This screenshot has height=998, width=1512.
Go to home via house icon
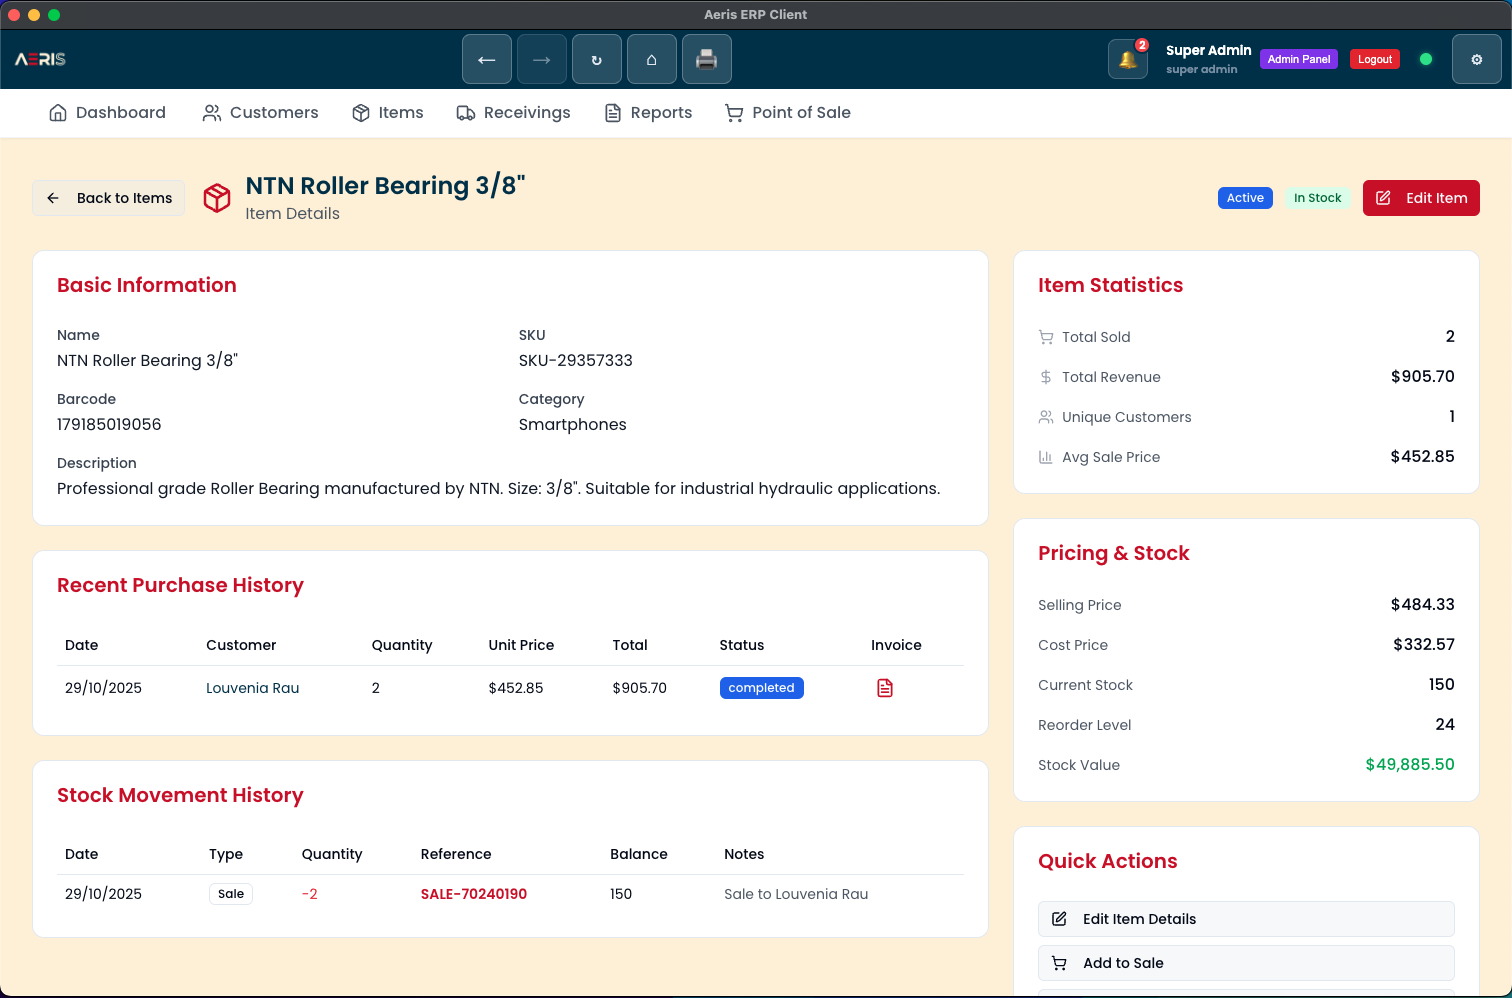tap(652, 60)
